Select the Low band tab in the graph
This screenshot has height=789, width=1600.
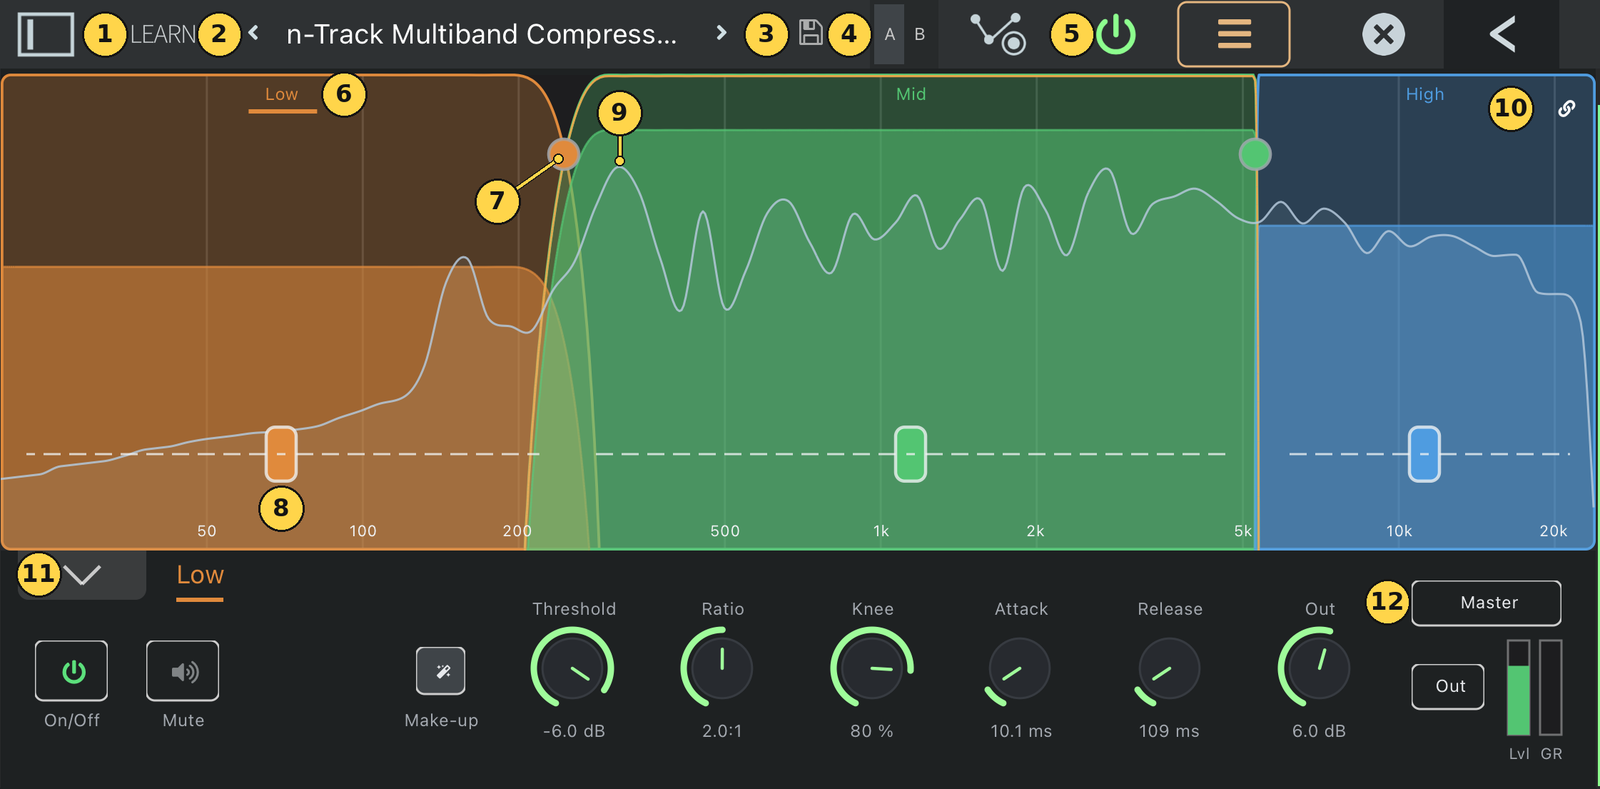click(282, 95)
